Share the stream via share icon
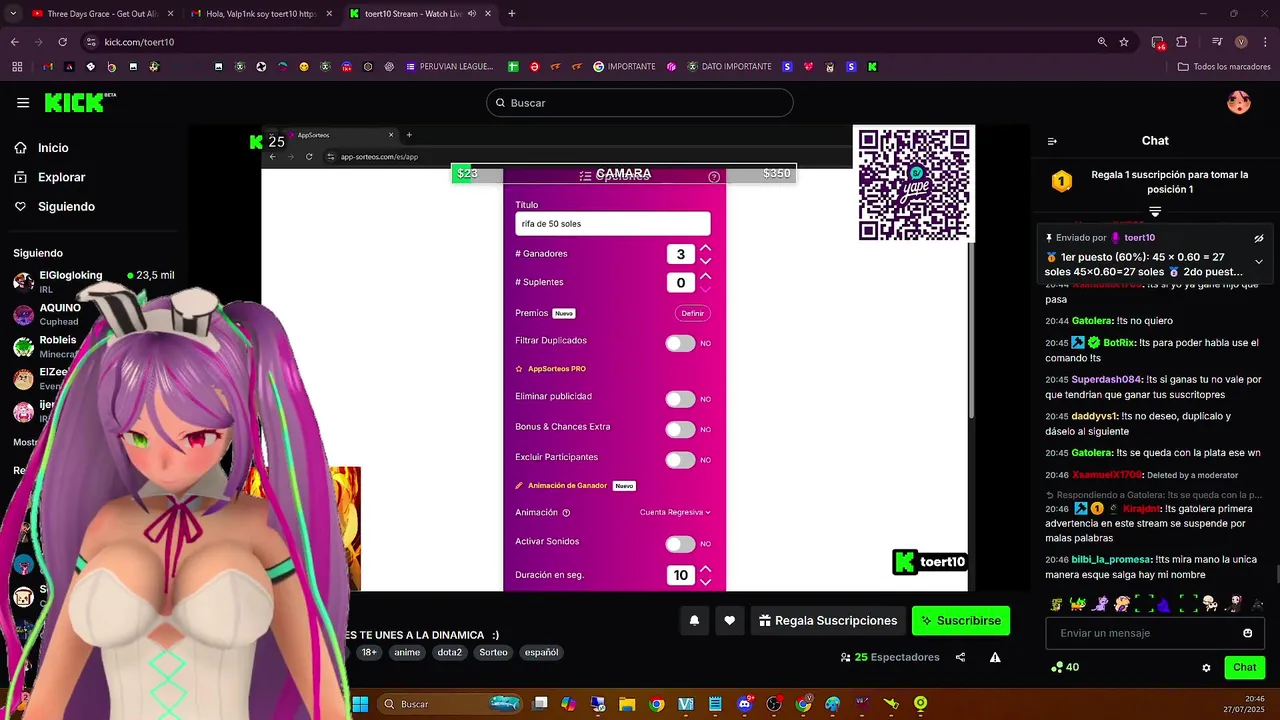 [960, 657]
